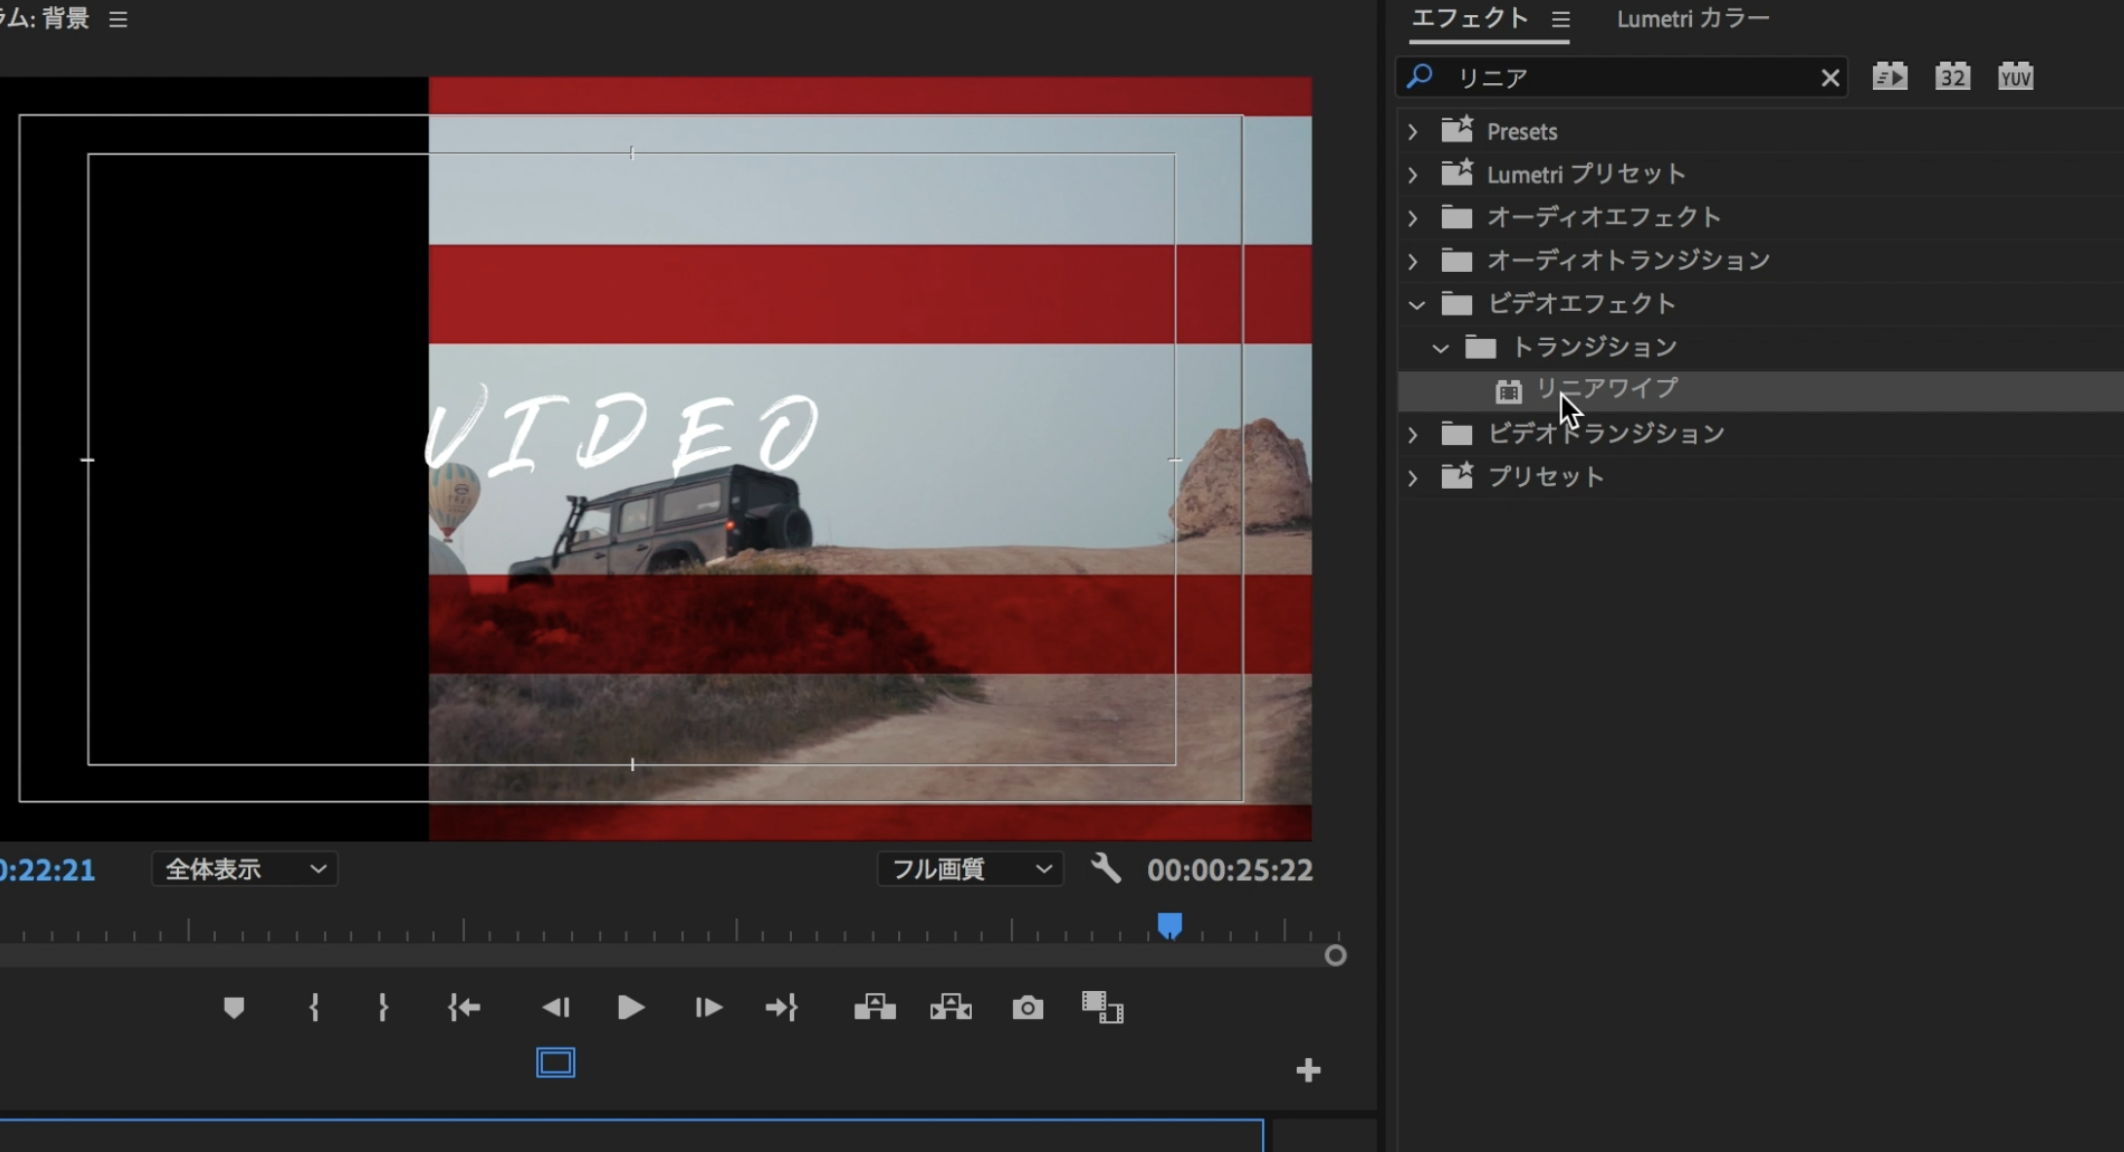This screenshot has width=2124, height=1152.
Task: Collapse the ビデオエフェクト folder
Action: (x=1416, y=304)
